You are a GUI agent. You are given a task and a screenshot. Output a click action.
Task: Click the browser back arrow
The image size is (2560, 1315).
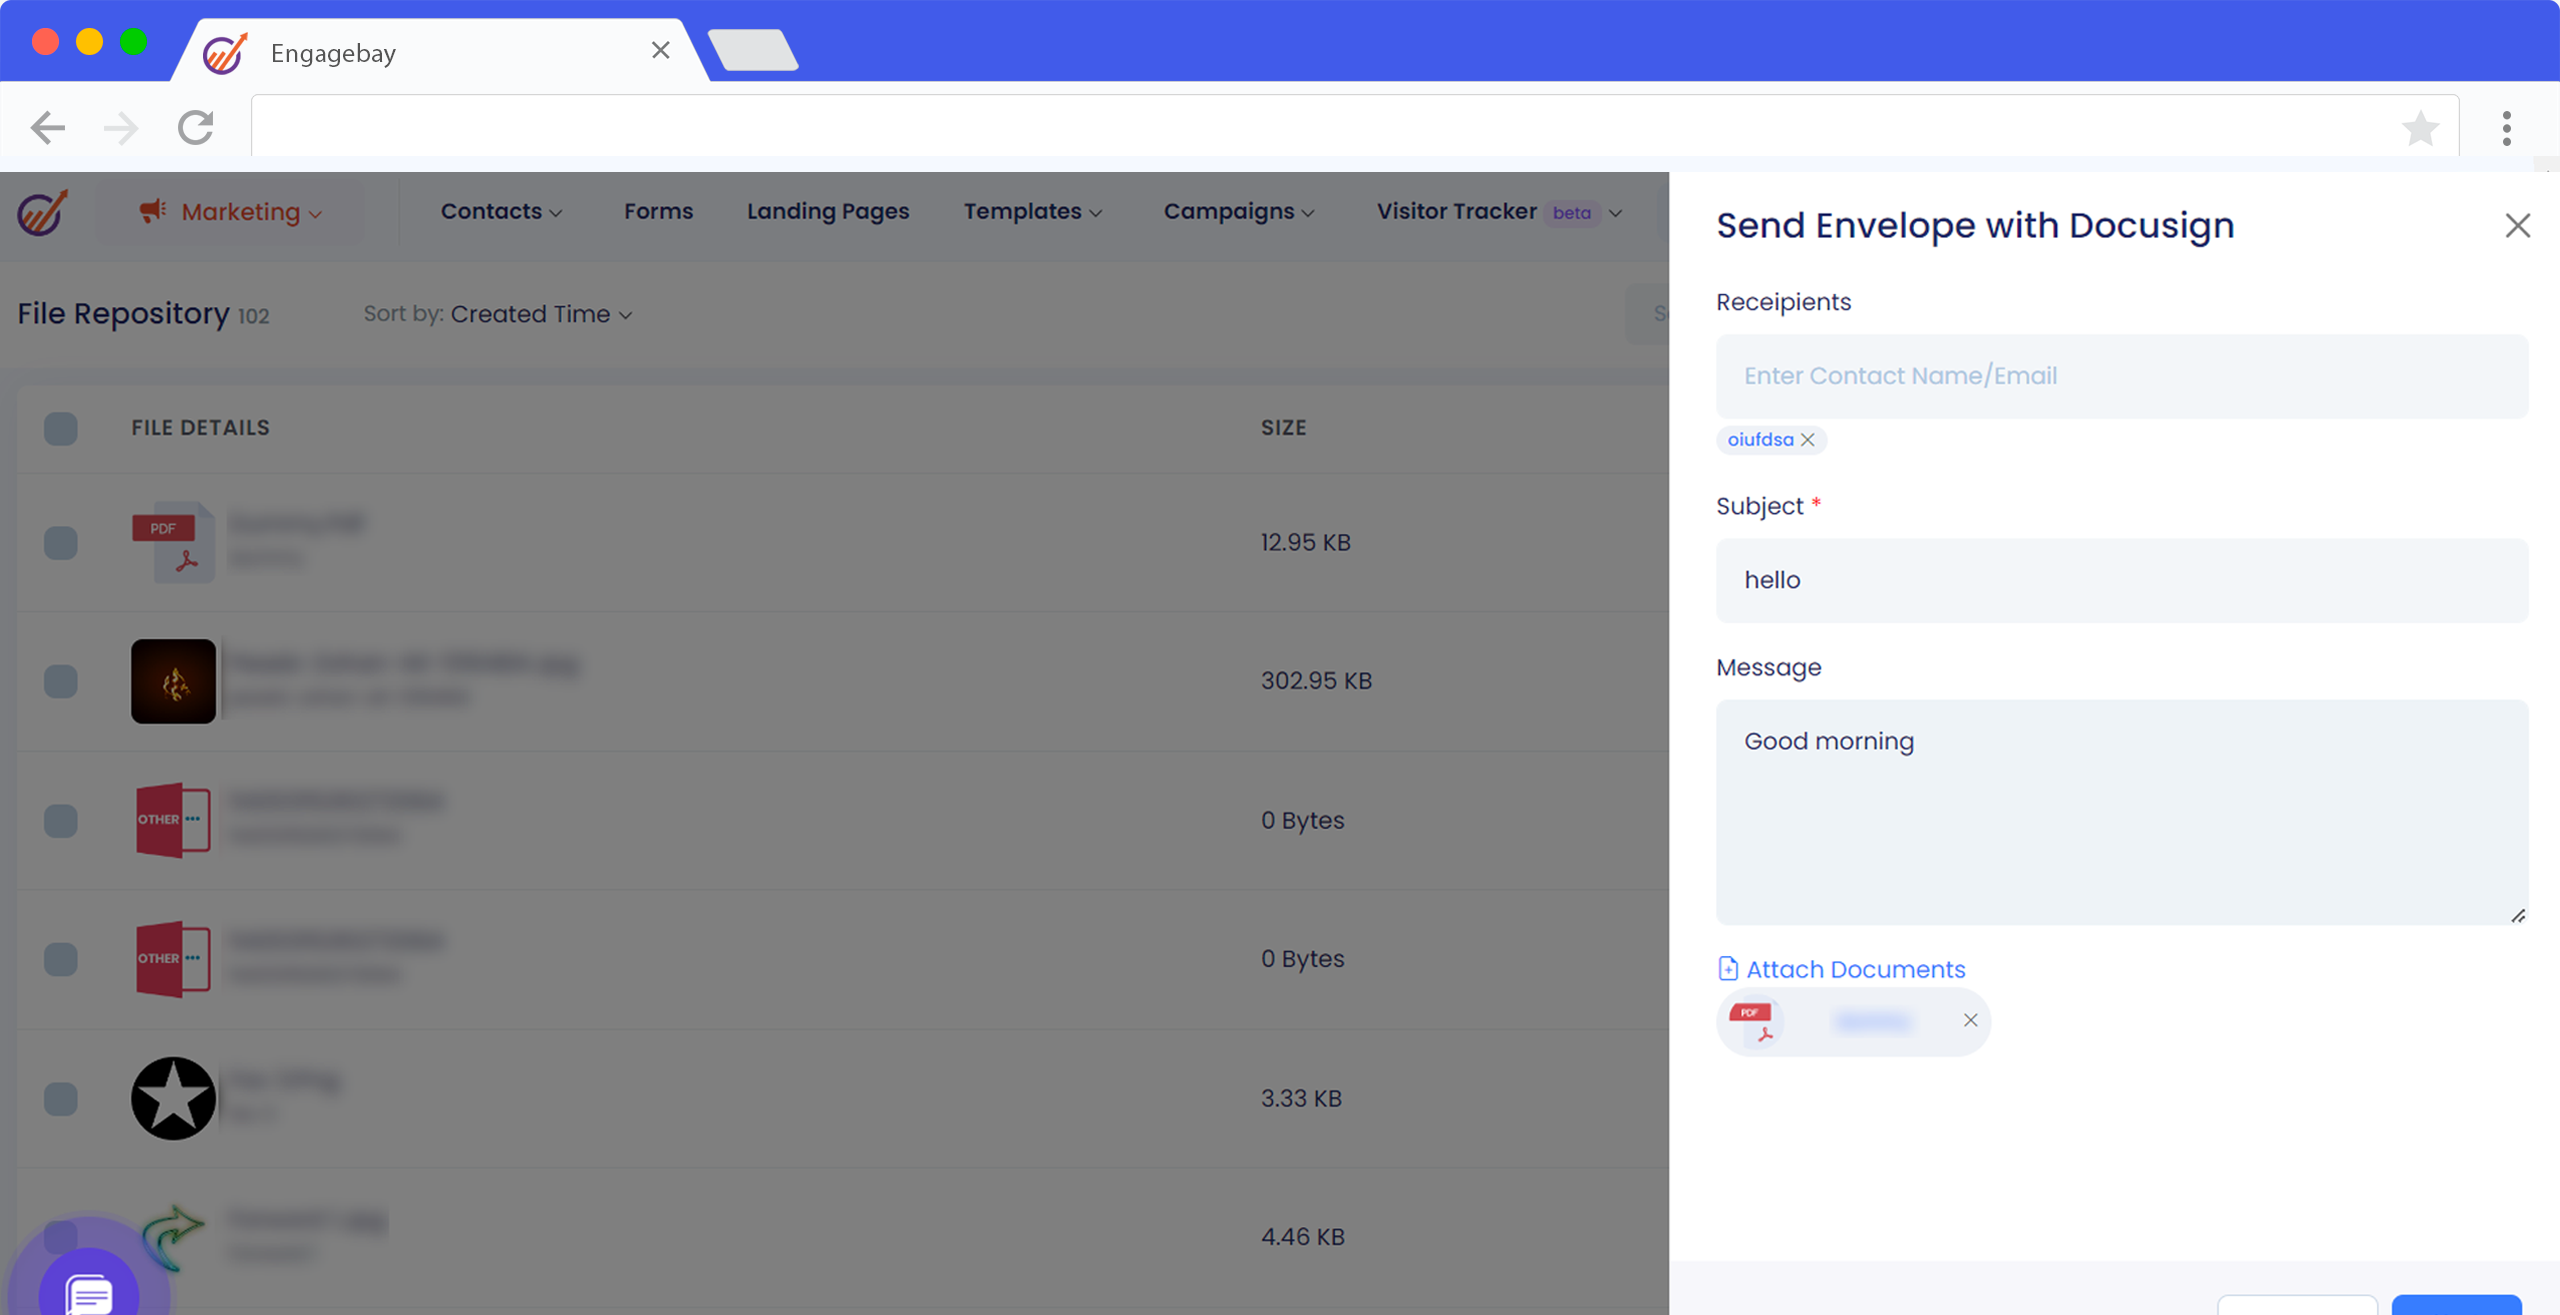point(47,128)
